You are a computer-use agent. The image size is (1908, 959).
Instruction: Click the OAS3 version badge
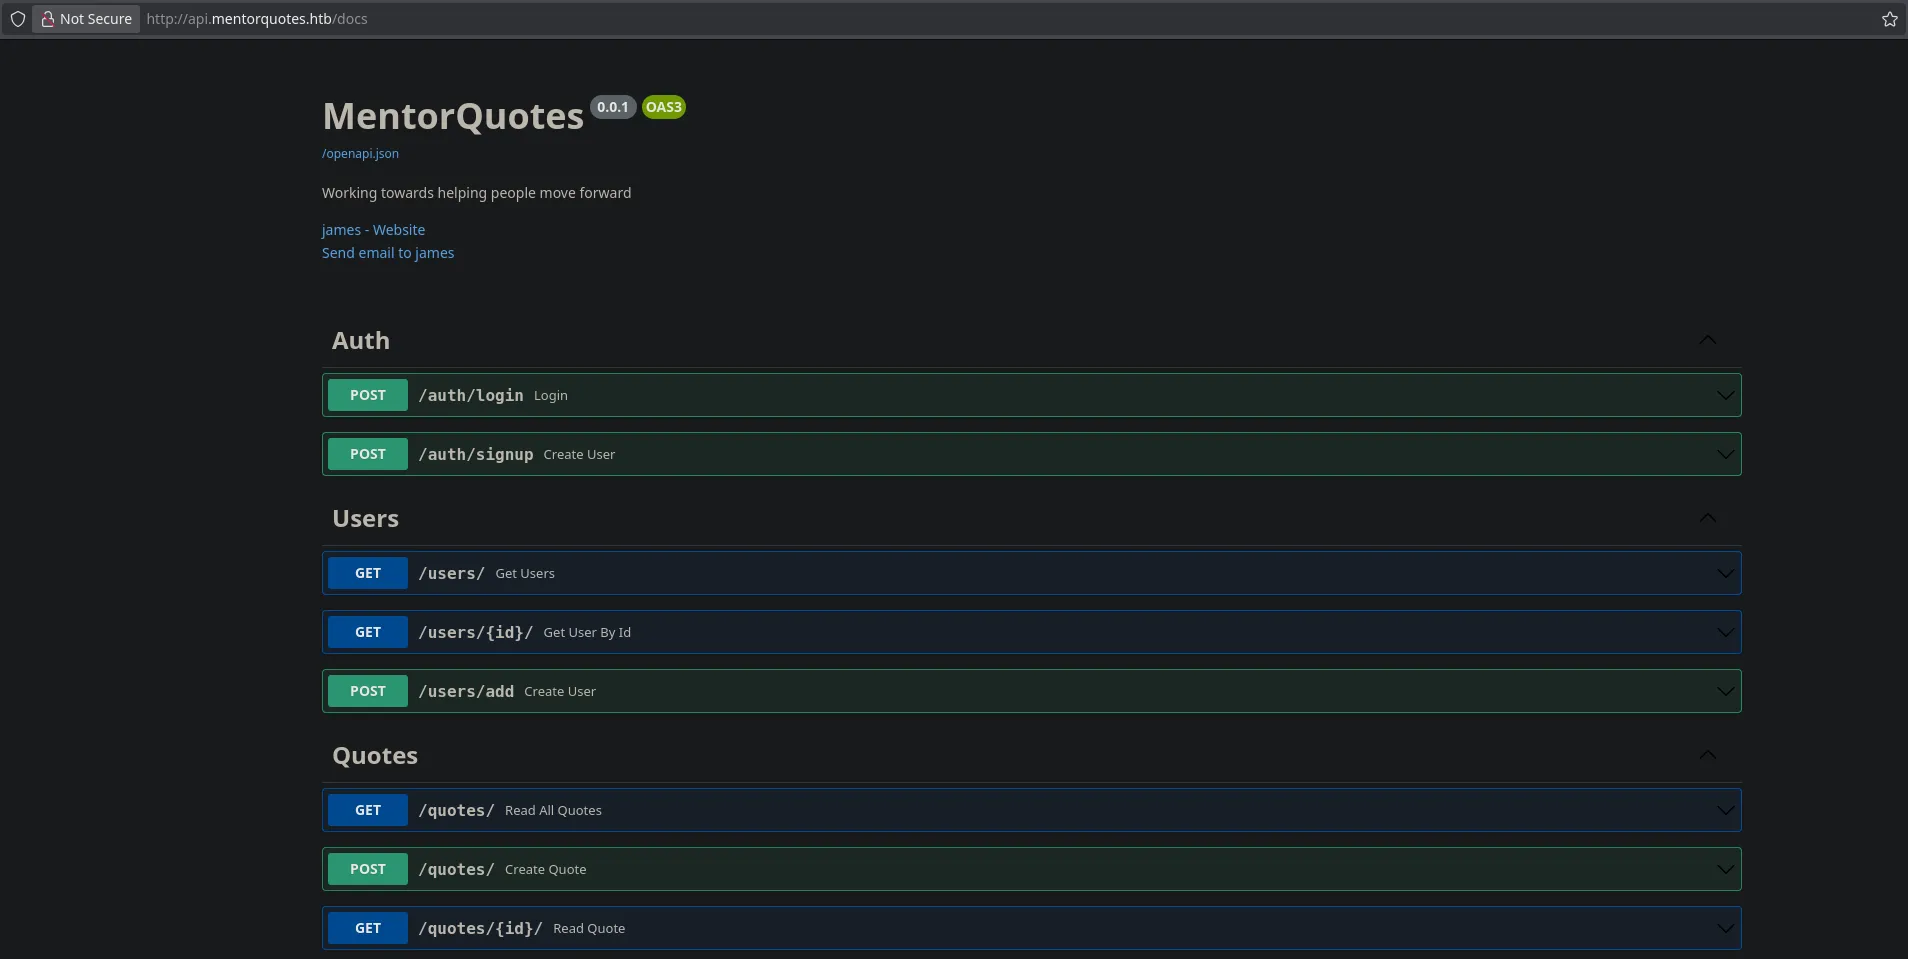(663, 107)
